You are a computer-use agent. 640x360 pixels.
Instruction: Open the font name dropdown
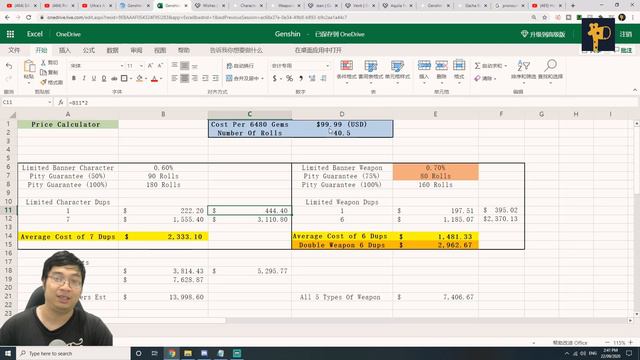[x=122, y=66]
